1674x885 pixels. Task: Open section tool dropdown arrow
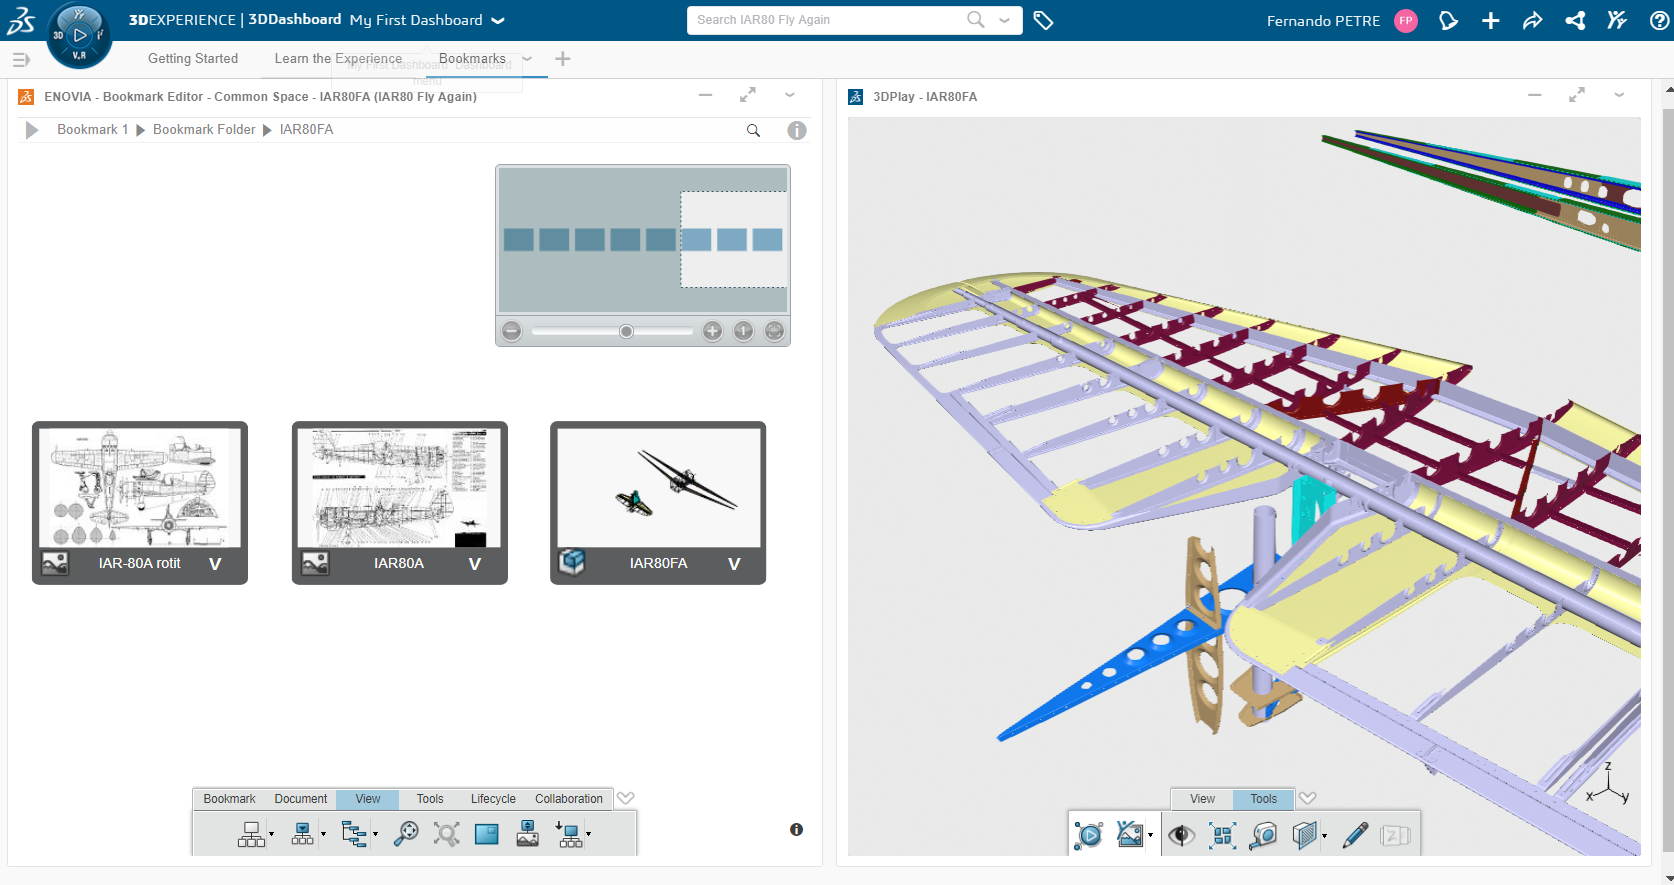click(1324, 835)
